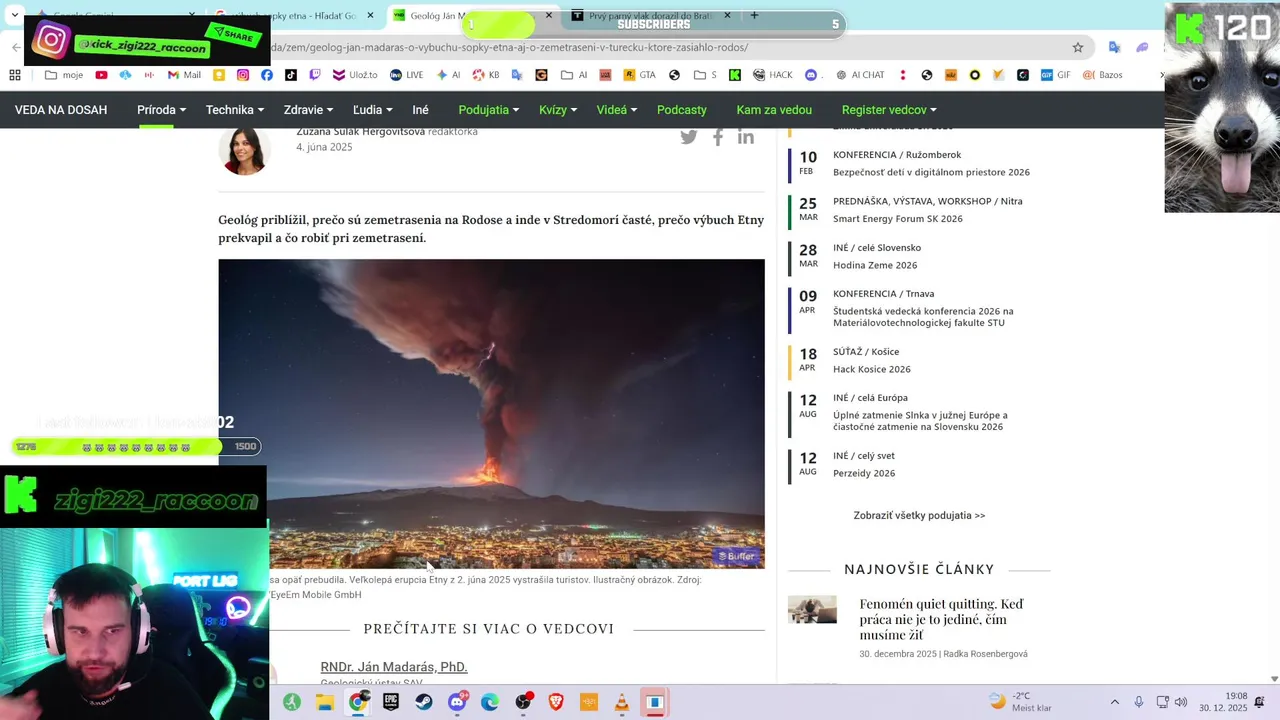1280x720 pixels.
Task: Open Epic Games launcher from the taskbar
Action: pos(391,702)
